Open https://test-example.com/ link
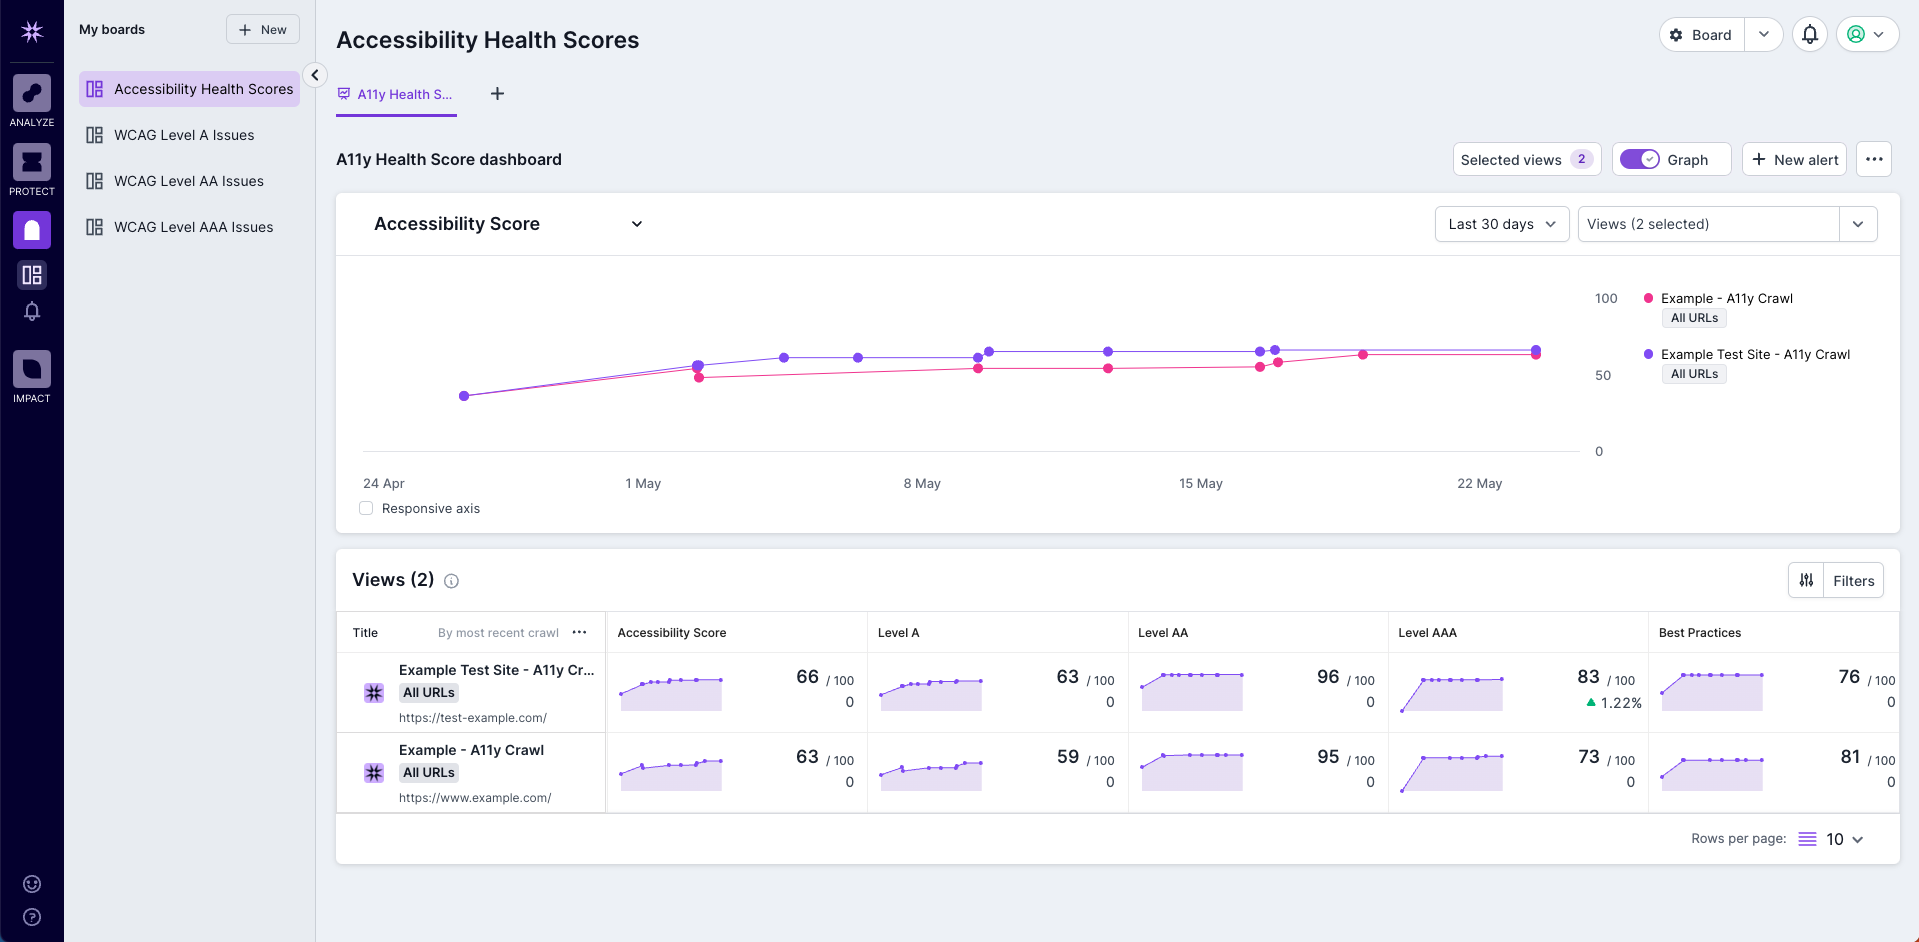The height and width of the screenshot is (942, 1919). click(473, 717)
